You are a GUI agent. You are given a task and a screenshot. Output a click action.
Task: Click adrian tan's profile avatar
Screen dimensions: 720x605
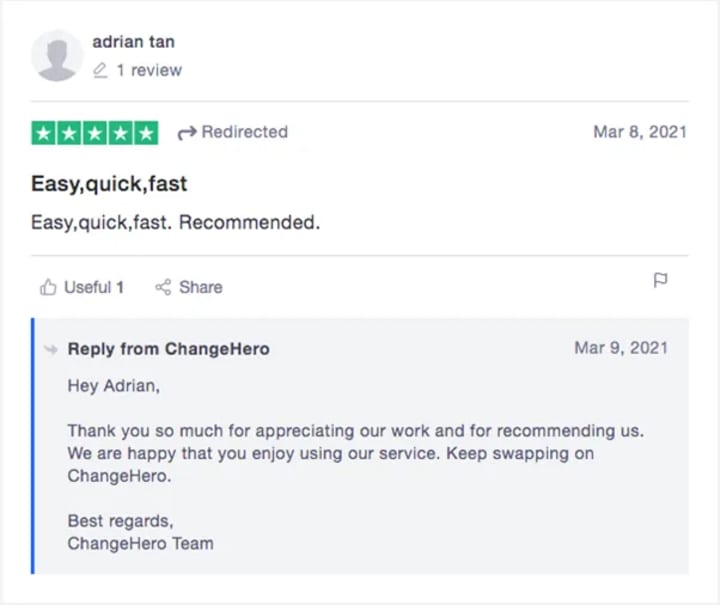point(57,56)
